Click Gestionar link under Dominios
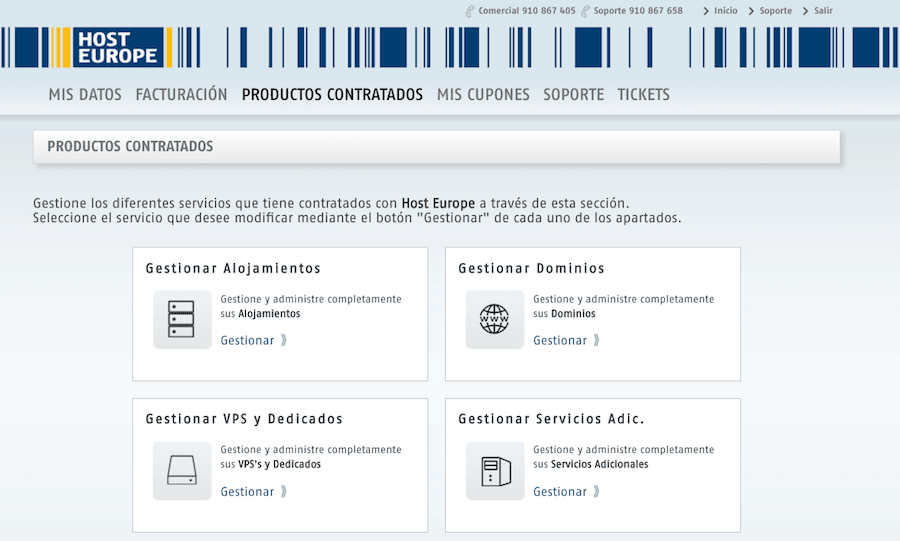900x541 pixels. (560, 341)
